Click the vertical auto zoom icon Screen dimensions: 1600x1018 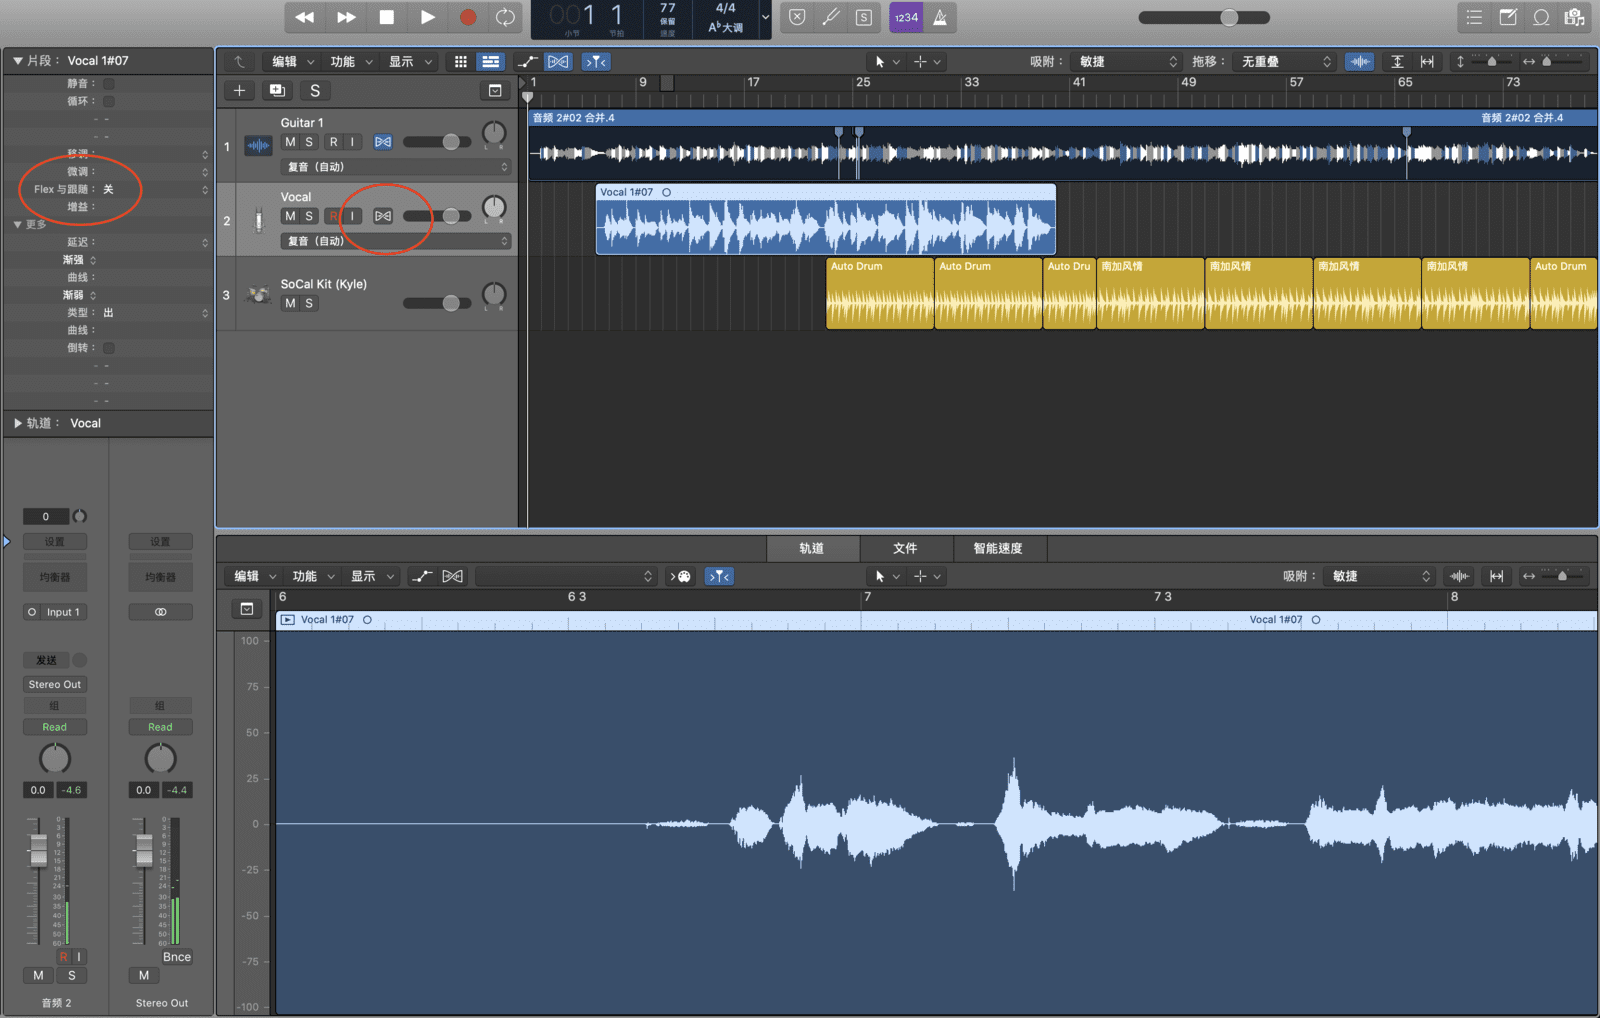click(x=1397, y=62)
